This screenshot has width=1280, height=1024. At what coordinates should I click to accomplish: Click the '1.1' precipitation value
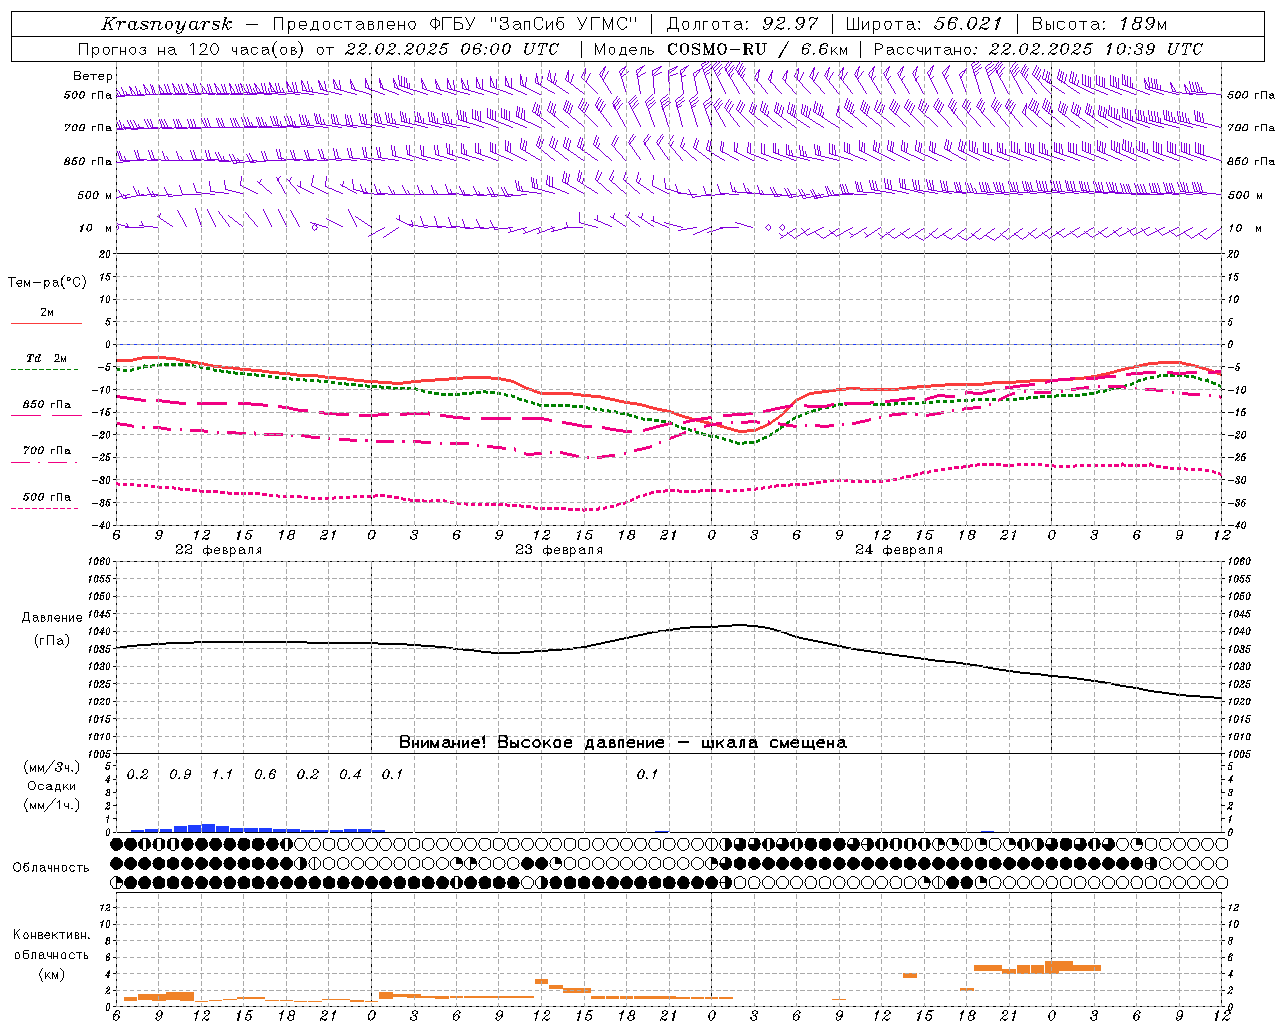tap(222, 775)
